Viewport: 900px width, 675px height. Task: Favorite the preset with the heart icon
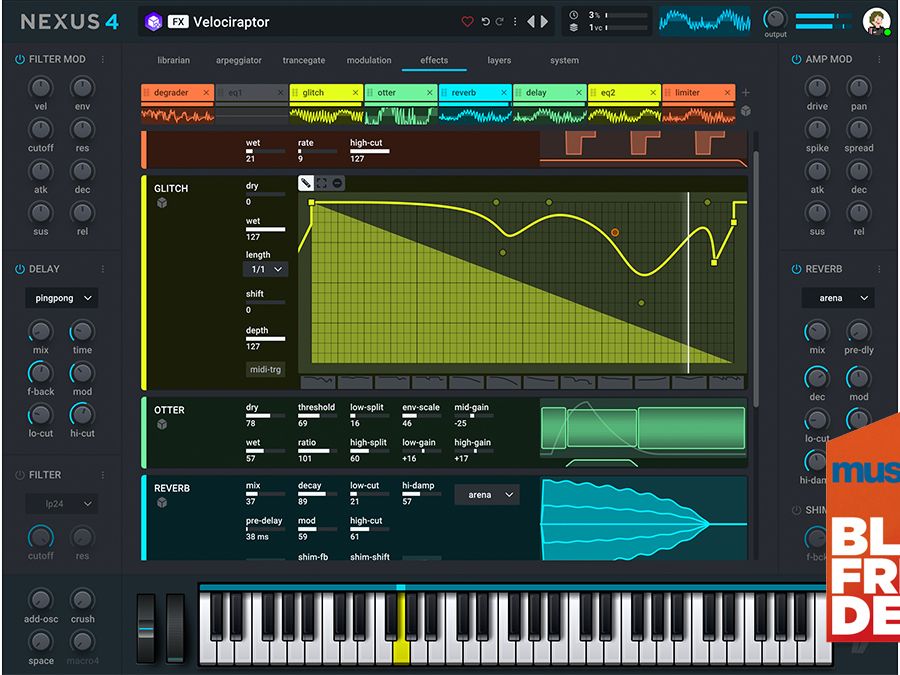coord(467,22)
